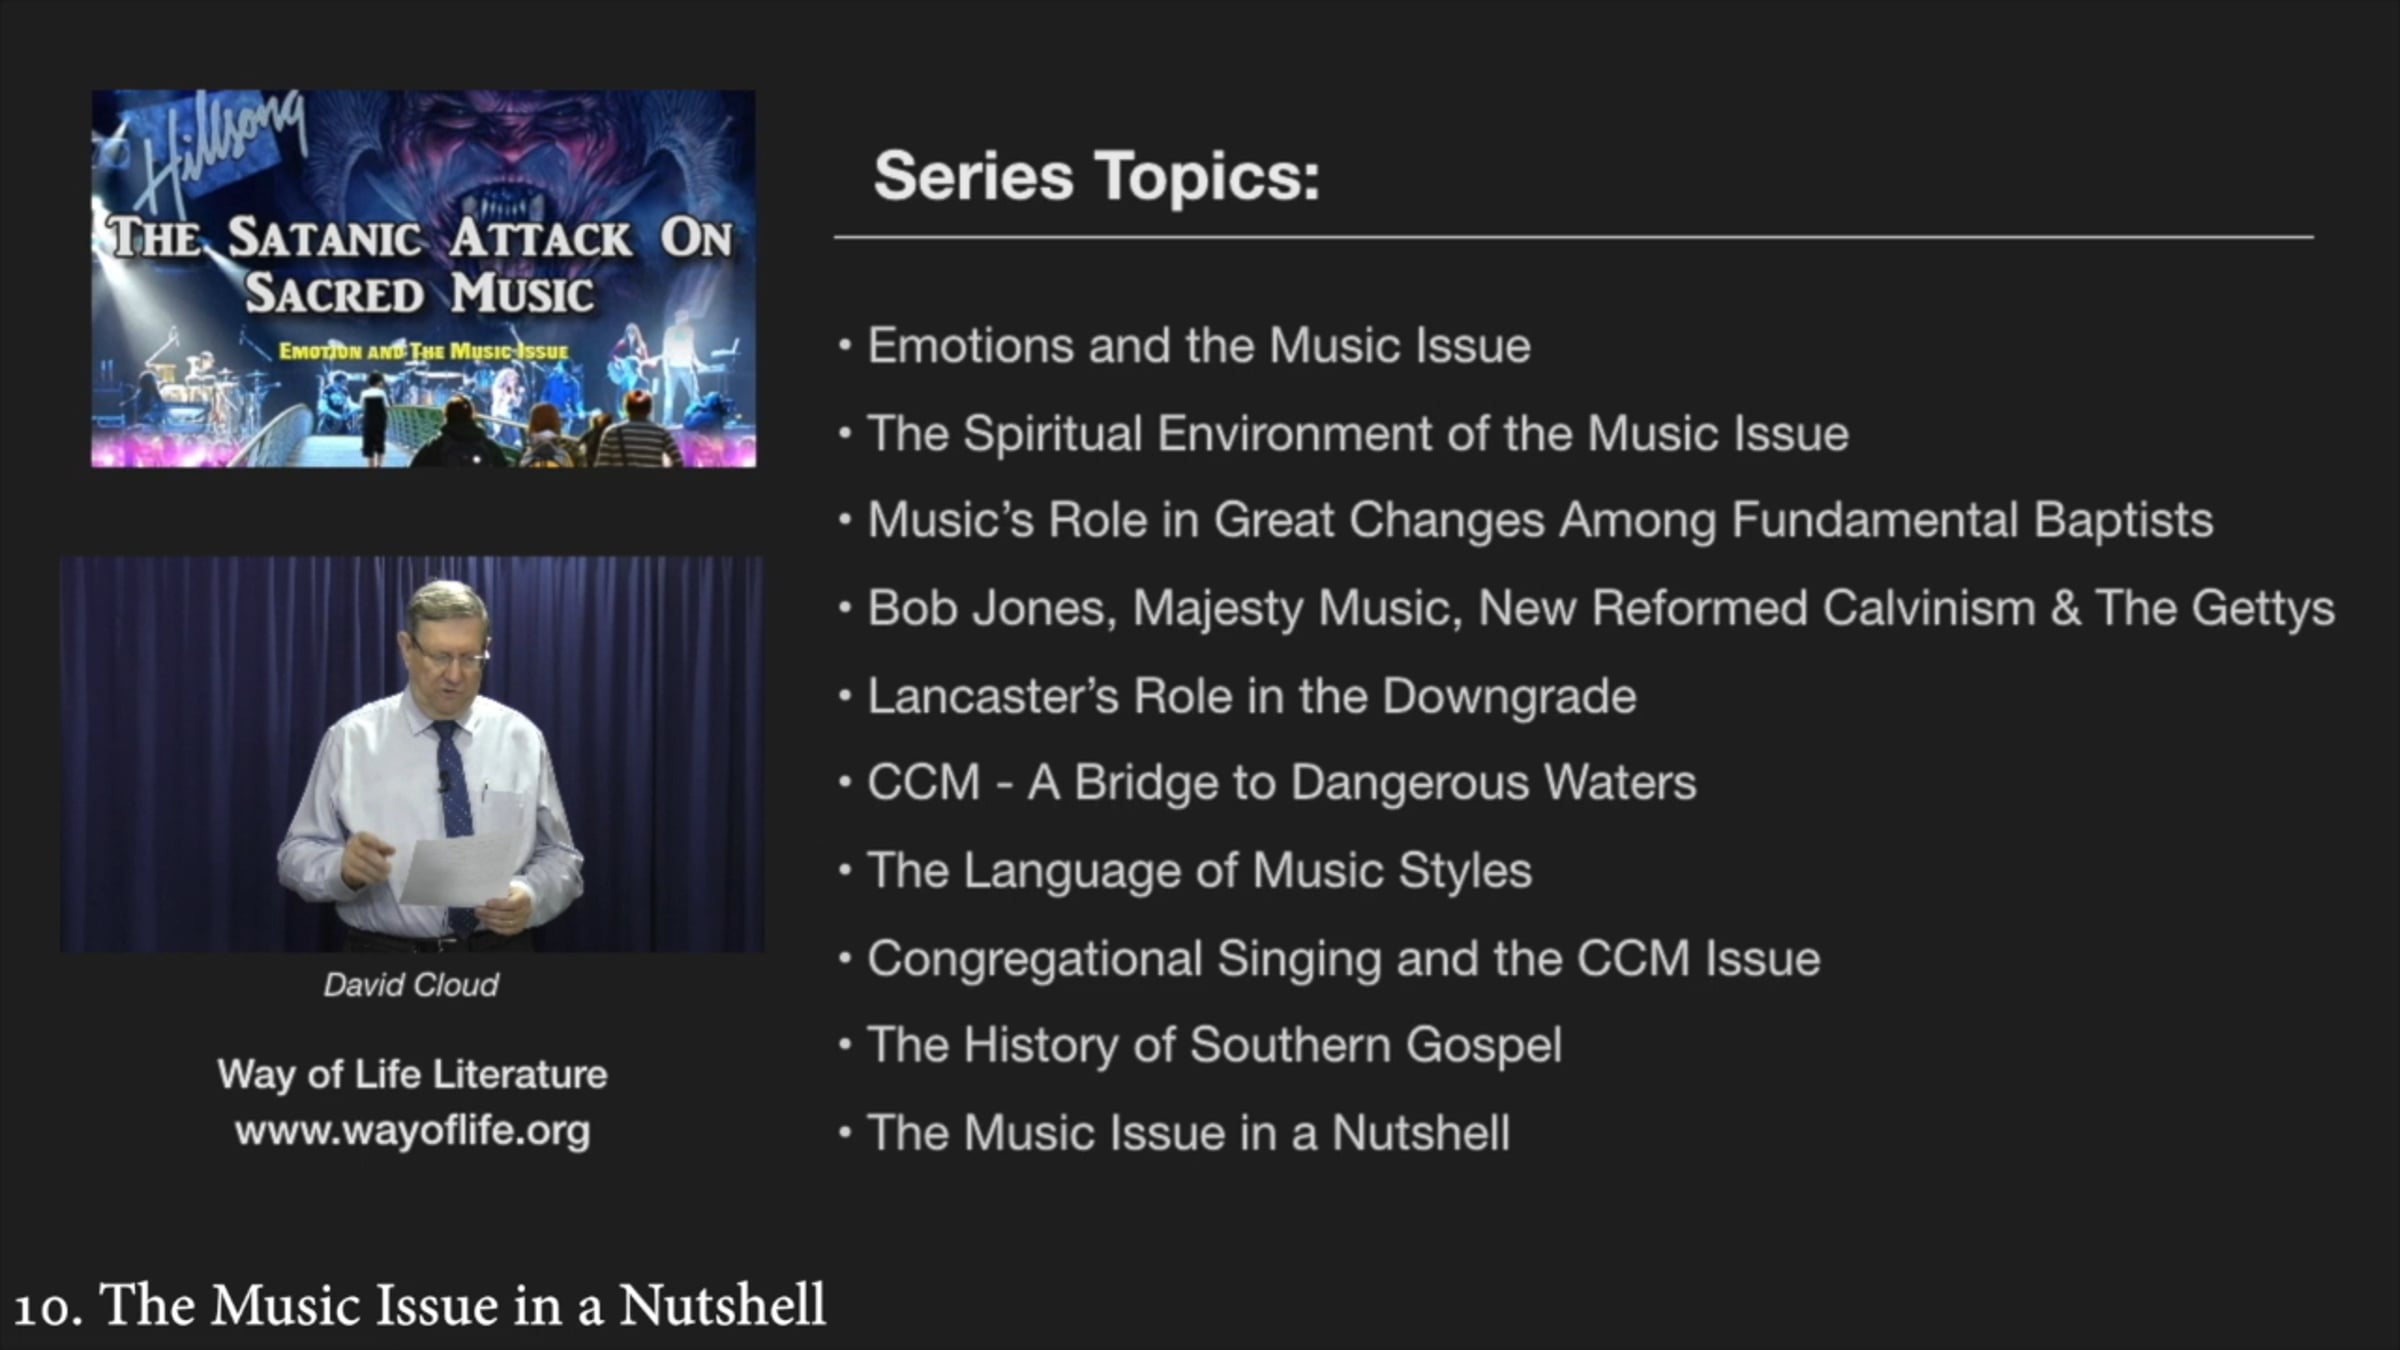
Task: Open 'Lancaster's Role in the Downgrade' topic
Action: [x=1251, y=696]
